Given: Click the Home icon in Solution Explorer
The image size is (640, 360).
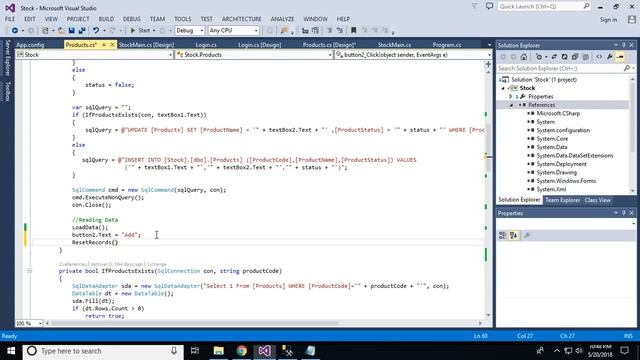Looking at the screenshot, I should tap(524, 57).
